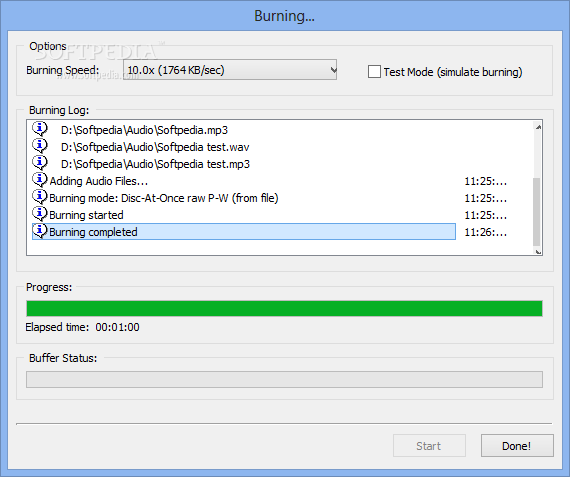The image size is (570, 477).
Task: Select the 'Burning completed' log row
Action: coord(244,232)
